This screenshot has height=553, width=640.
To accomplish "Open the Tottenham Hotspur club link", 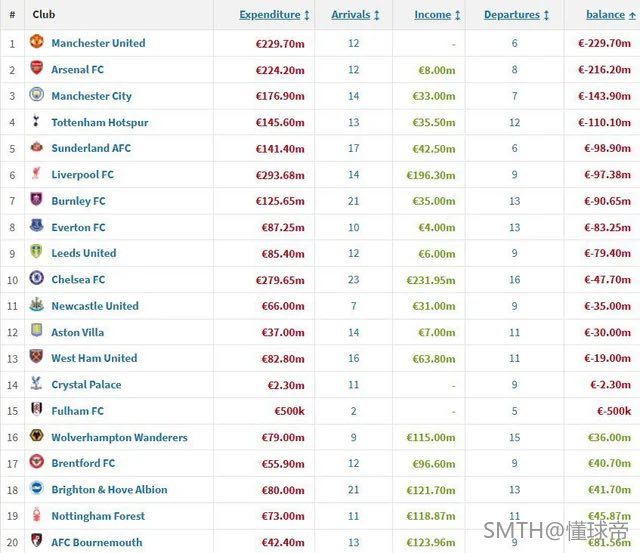I will click(100, 122).
